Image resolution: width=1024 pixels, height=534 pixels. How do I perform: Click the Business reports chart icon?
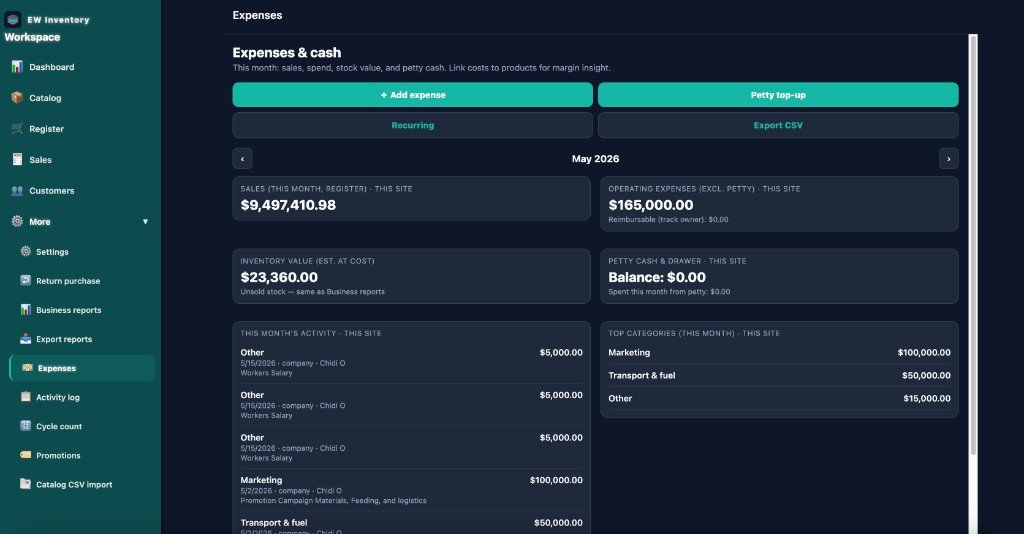(25, 309)
